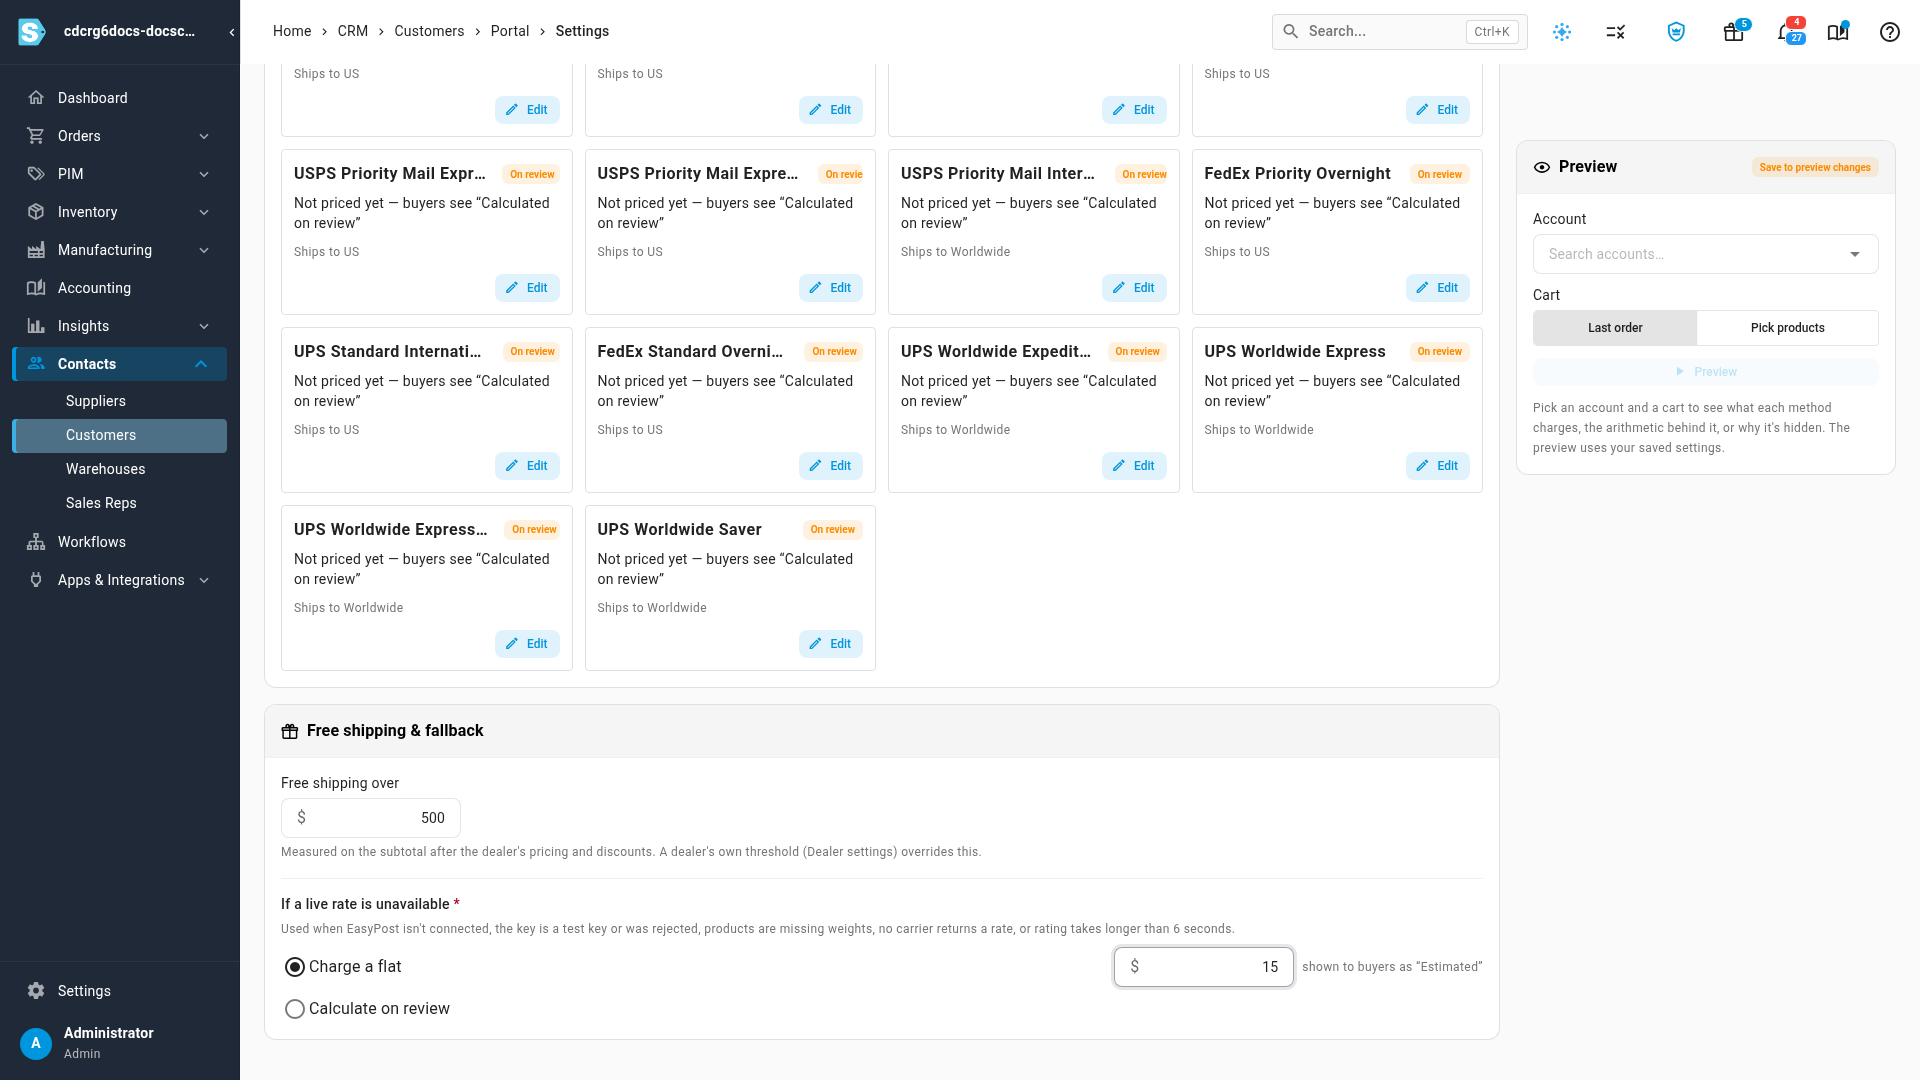Viewport: 1920px width, 1080px height.
Task: Open the notifications bell icon
Action: (x=1786, y=32)
